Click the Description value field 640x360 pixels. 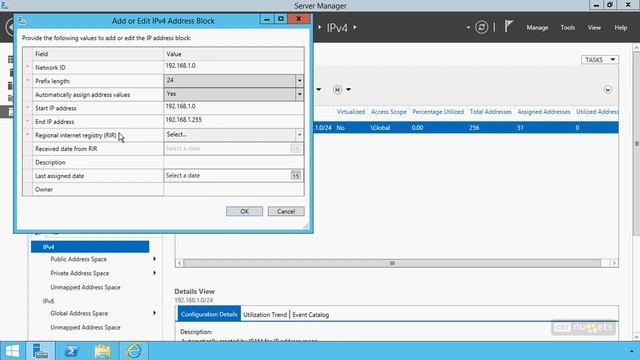[233, 162]
